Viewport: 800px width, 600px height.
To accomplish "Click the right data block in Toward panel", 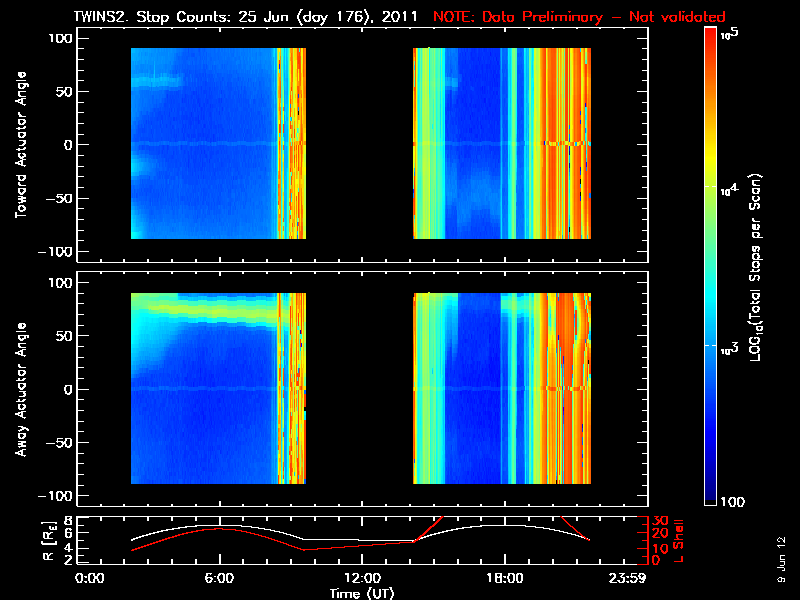I will tap(501, 143).
